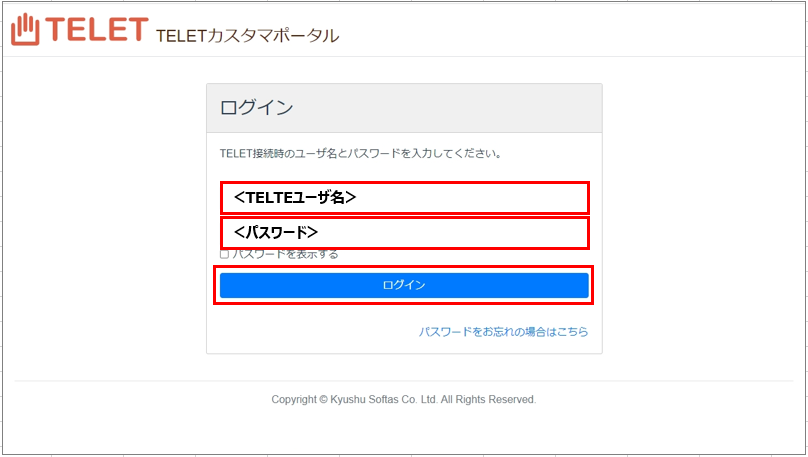The image size is (808, 457).
Task: Open パスワードをお忘れの場合はこちら link
Action: point(503,332)
